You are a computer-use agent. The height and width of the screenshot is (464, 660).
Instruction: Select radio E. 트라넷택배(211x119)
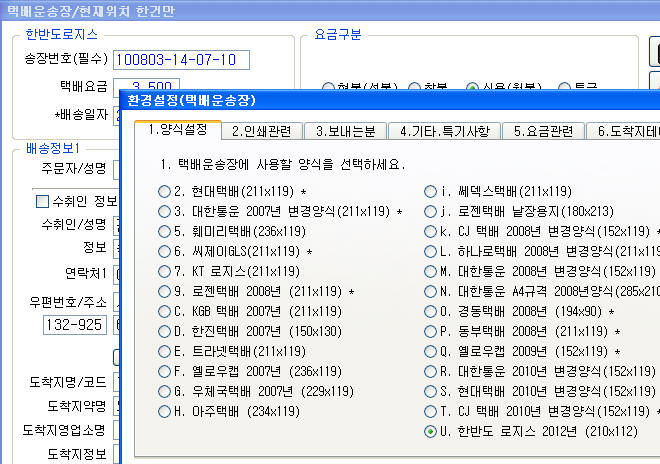pos(164,352)
